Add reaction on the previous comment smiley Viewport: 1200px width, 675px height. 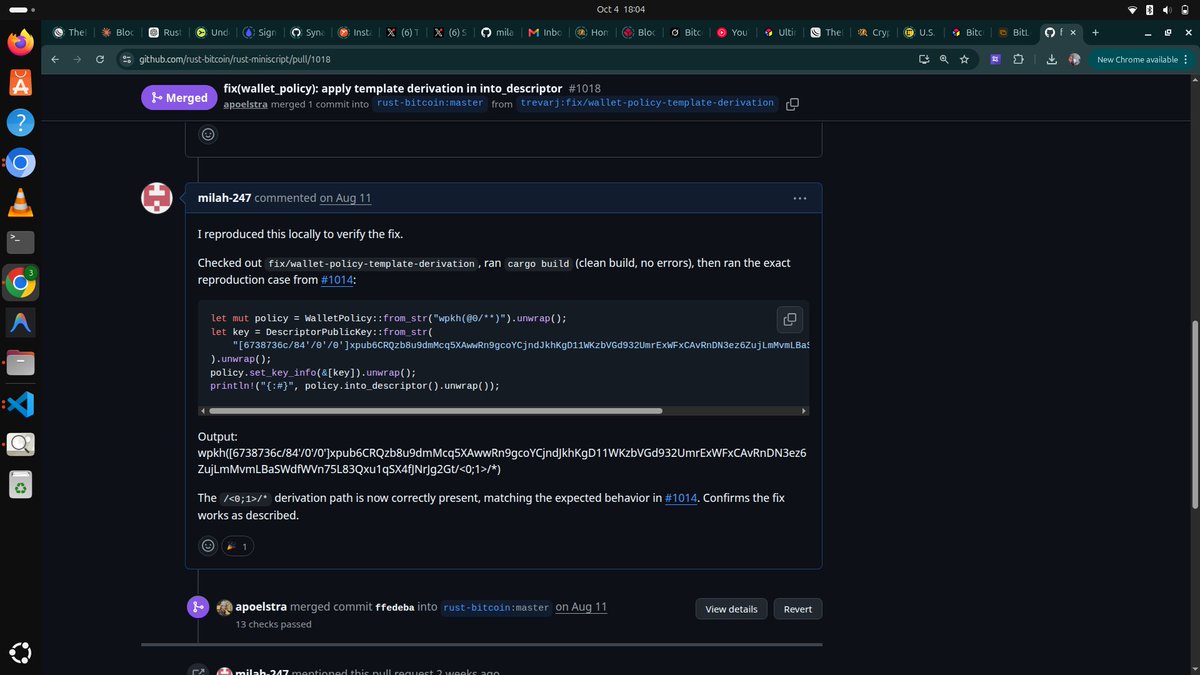(x=208, y=134)
